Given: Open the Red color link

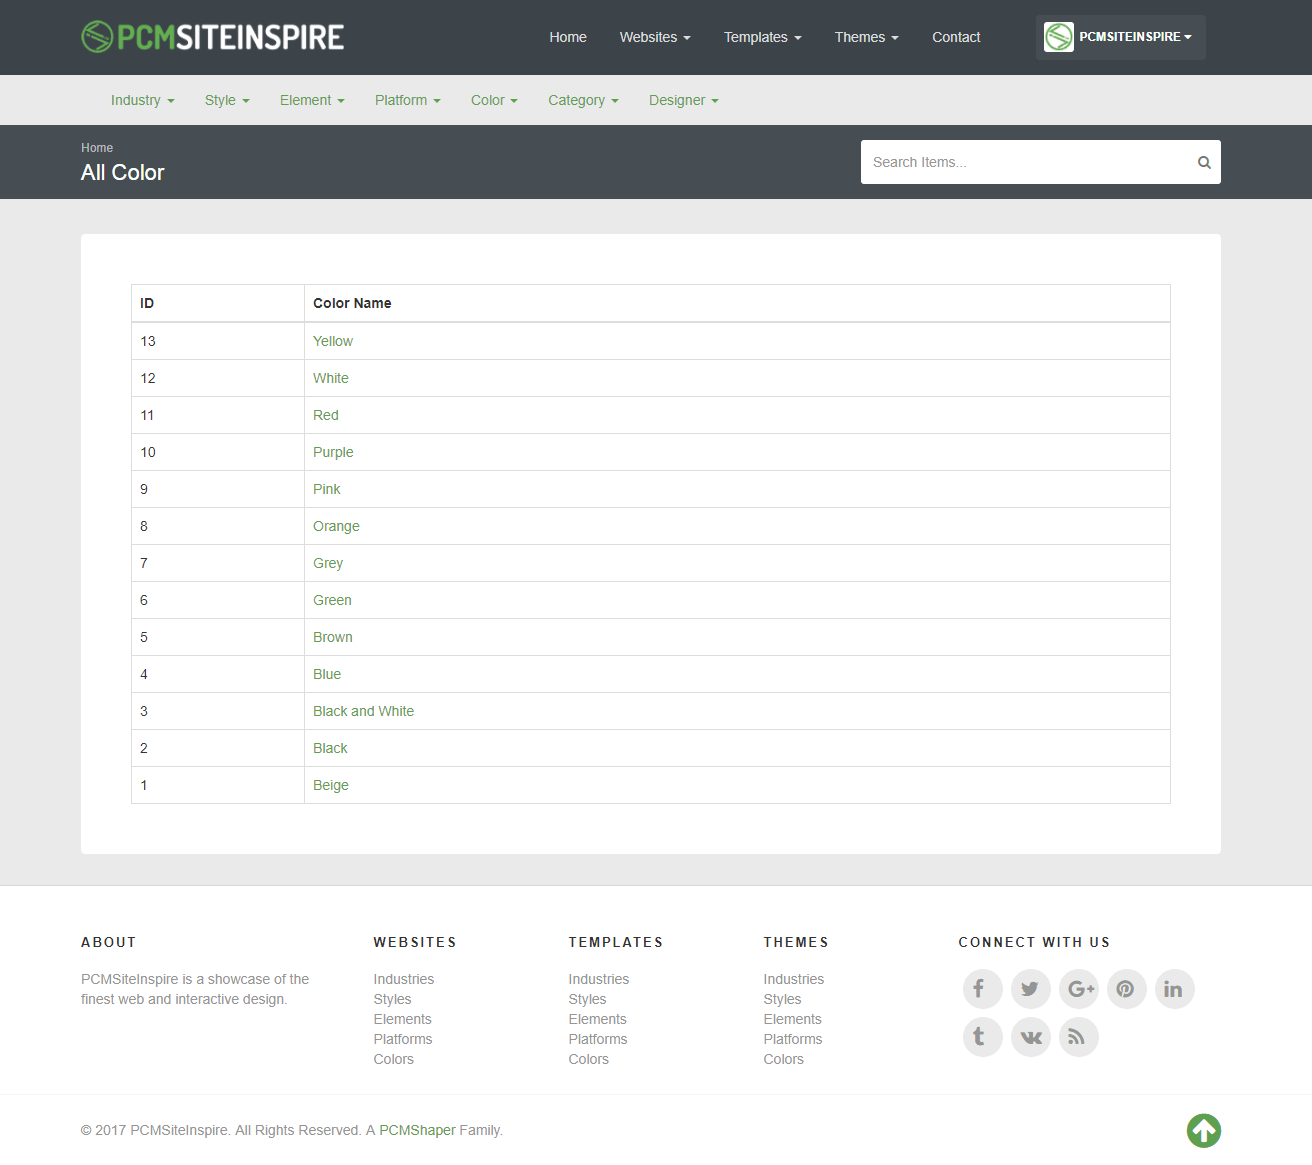Looking at the screenshot, I should coord(326,415).
